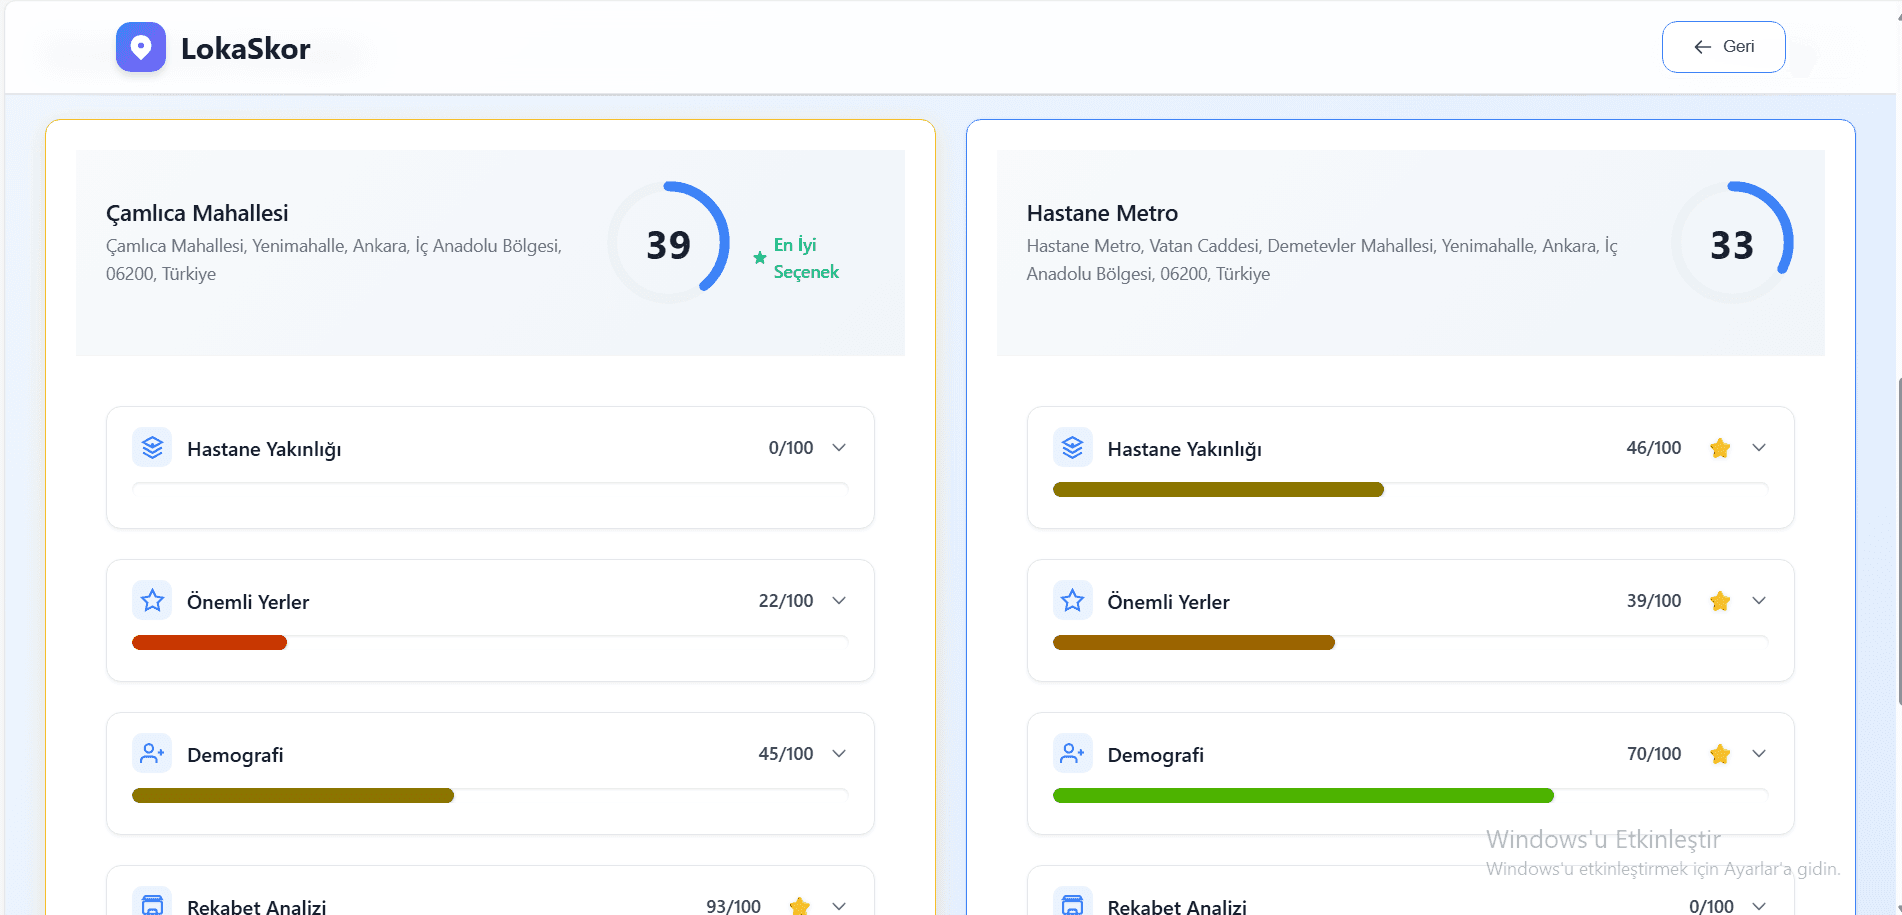This screenshot has height=915, width=1902.
Task: Click the LokaSkor brand name
Action: pyautogui.click(x=246, y=48)
